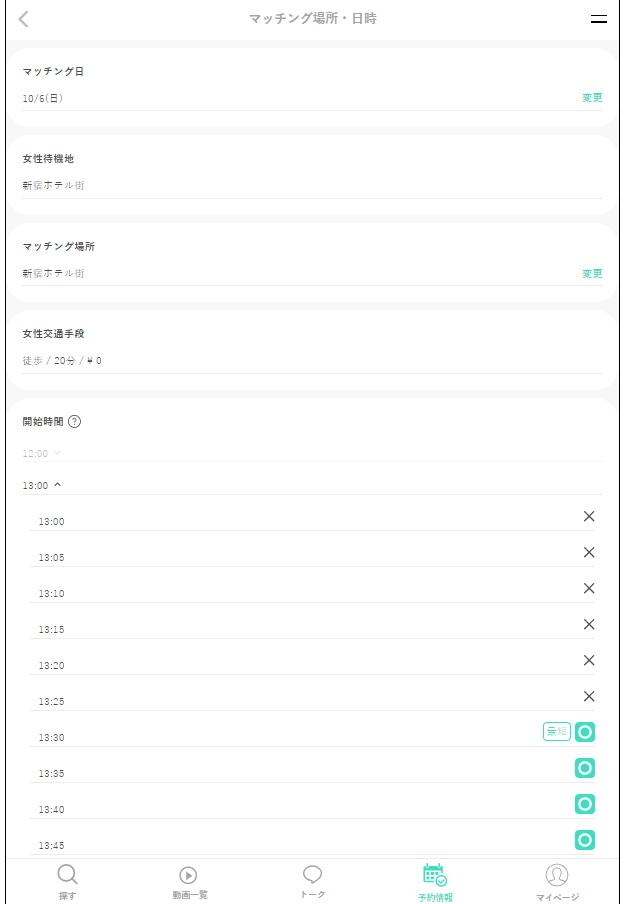The image size is (625, 904).
Task: Open トーク chat tab
Action: coord(312,882)
